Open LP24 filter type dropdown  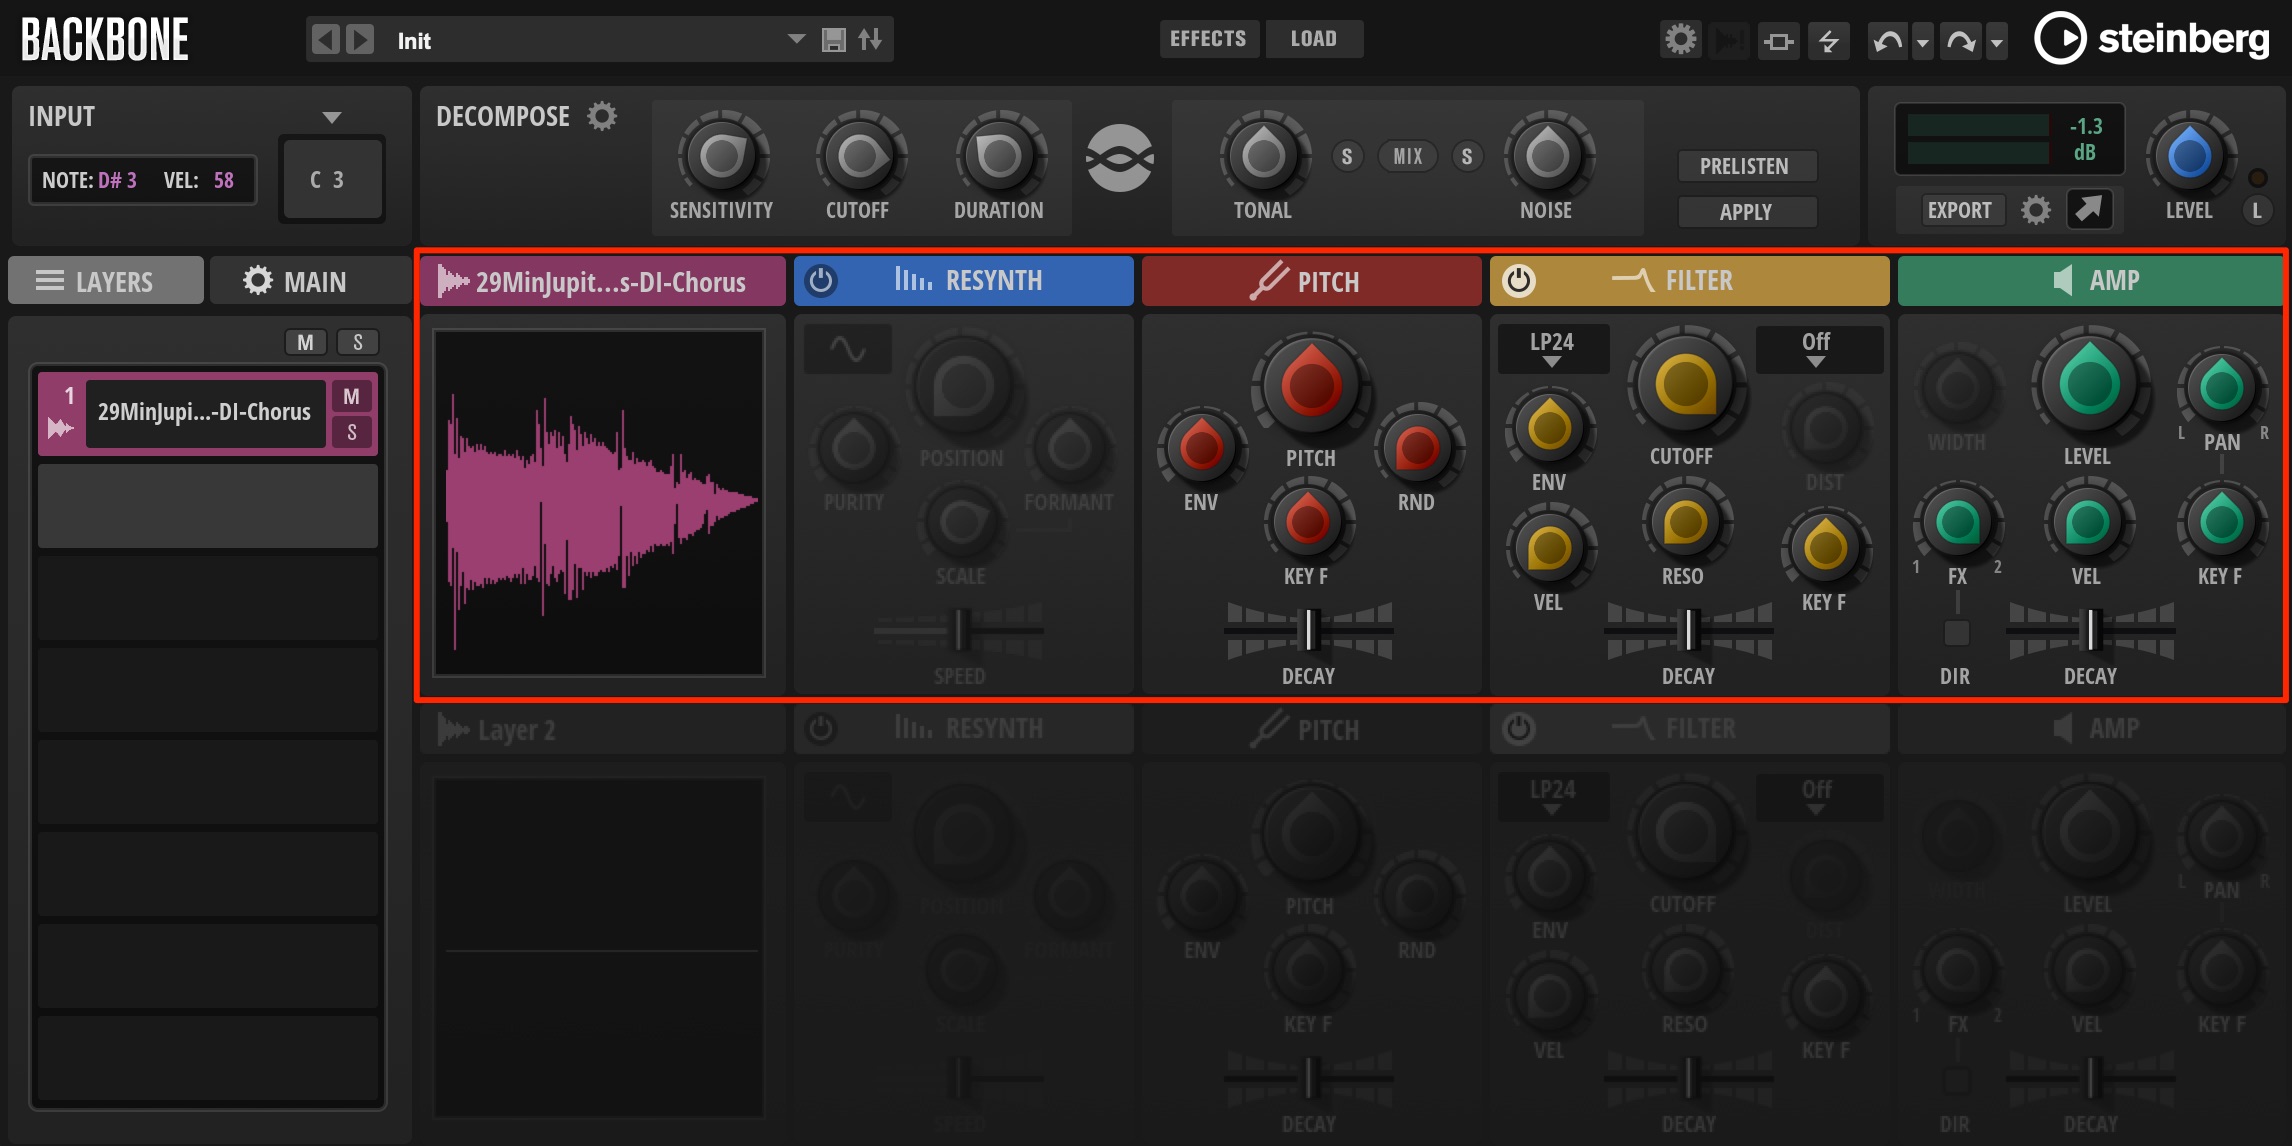click(1552, 348)
